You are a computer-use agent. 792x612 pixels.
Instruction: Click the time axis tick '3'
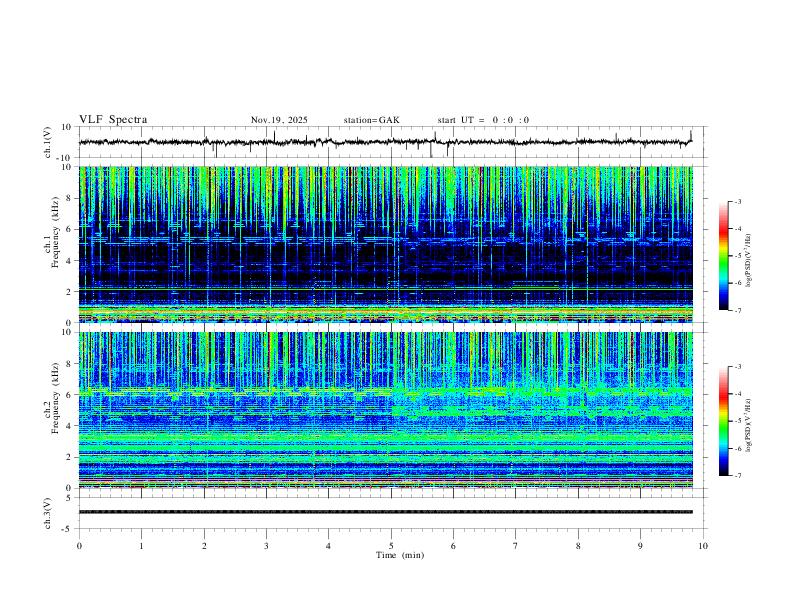tap(266, 546)
